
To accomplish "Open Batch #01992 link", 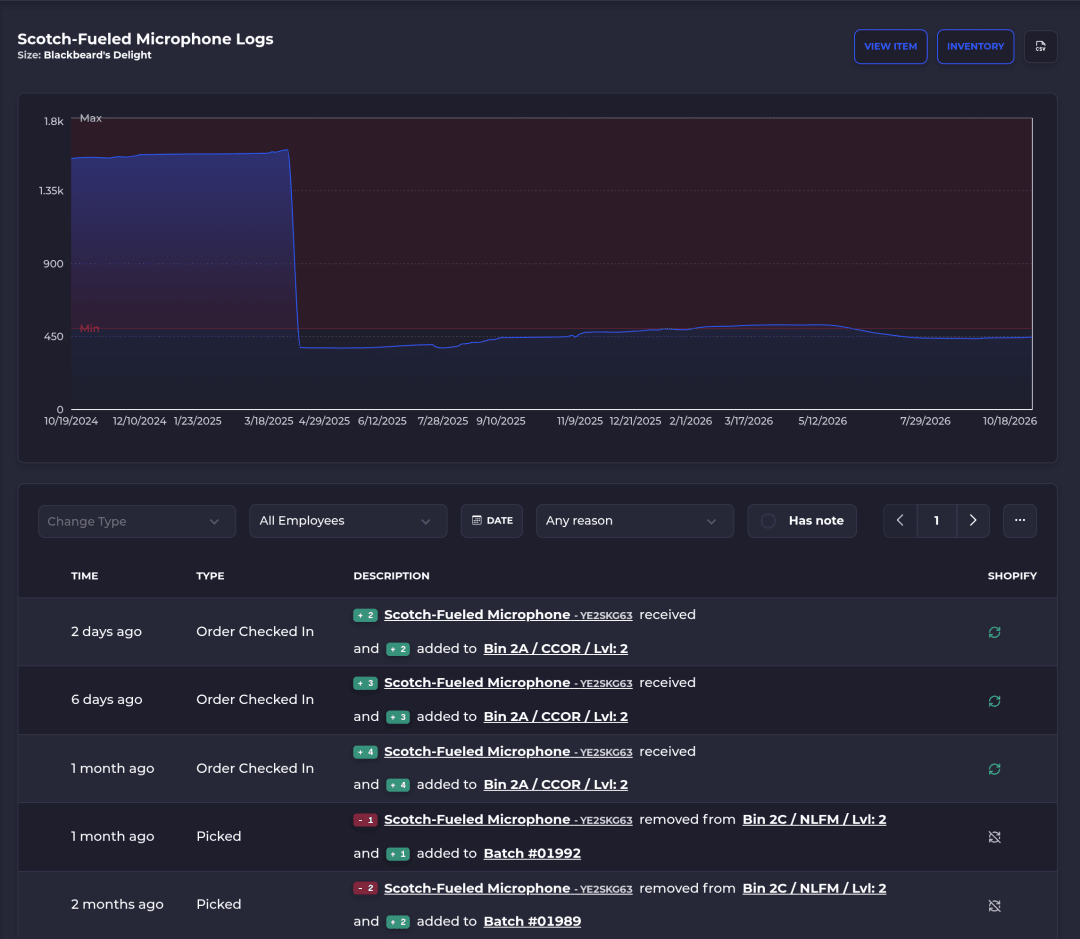I will [532, 853].
